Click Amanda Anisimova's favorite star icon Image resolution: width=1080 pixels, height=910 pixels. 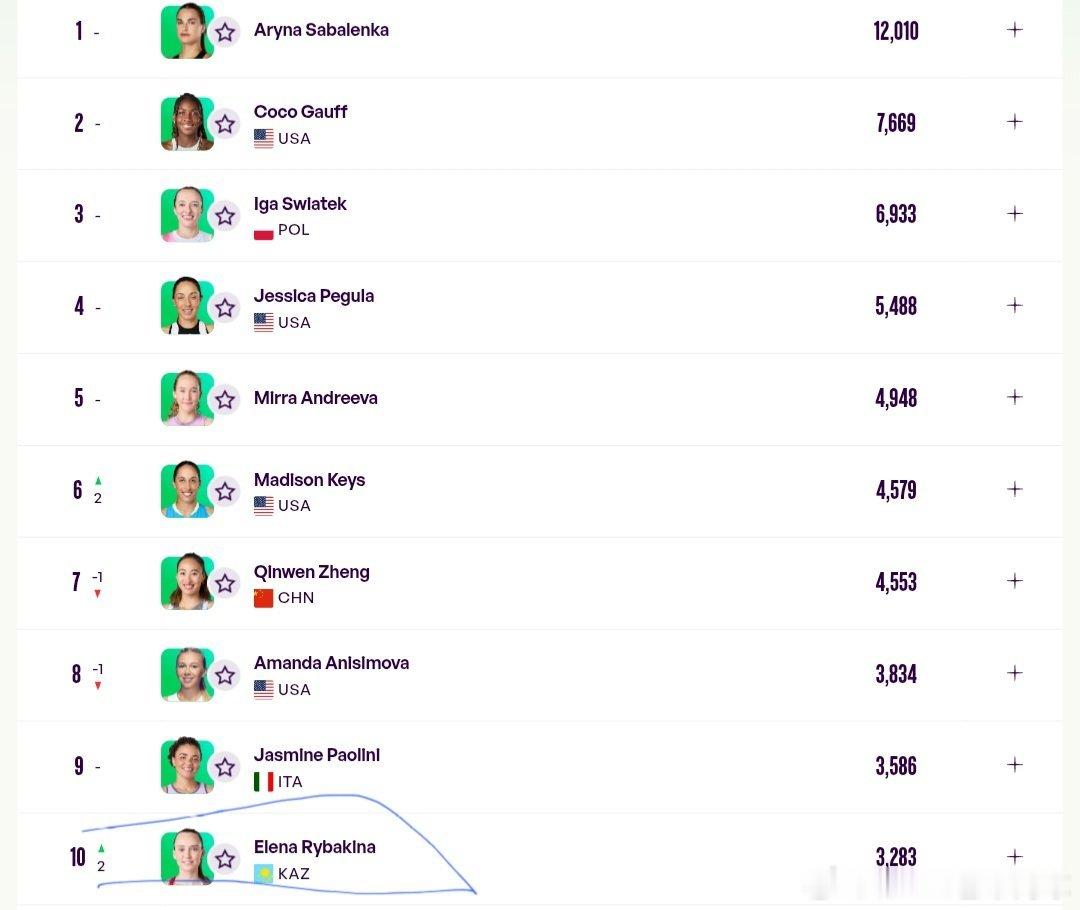(225, 675)
